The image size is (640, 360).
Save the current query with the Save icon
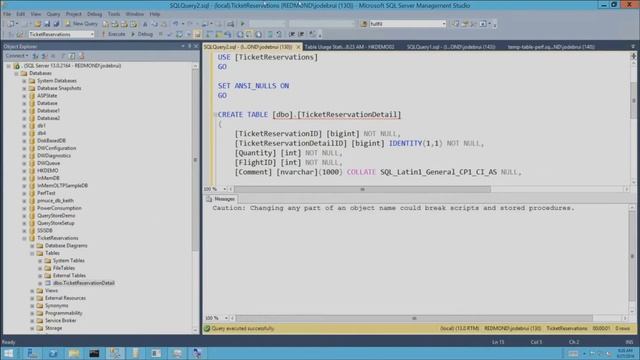pos(47,24)
